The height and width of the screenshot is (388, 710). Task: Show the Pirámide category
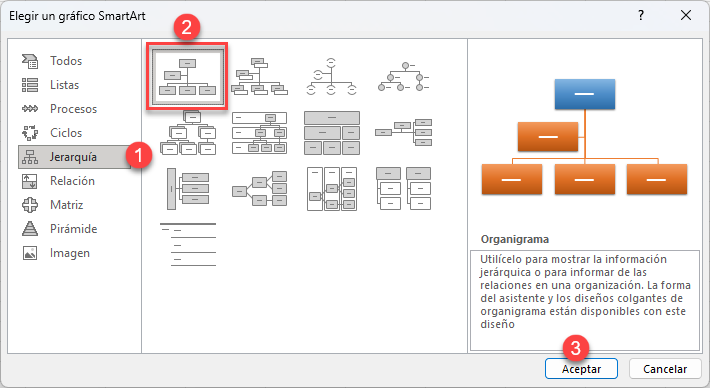(x=74, y=229)
